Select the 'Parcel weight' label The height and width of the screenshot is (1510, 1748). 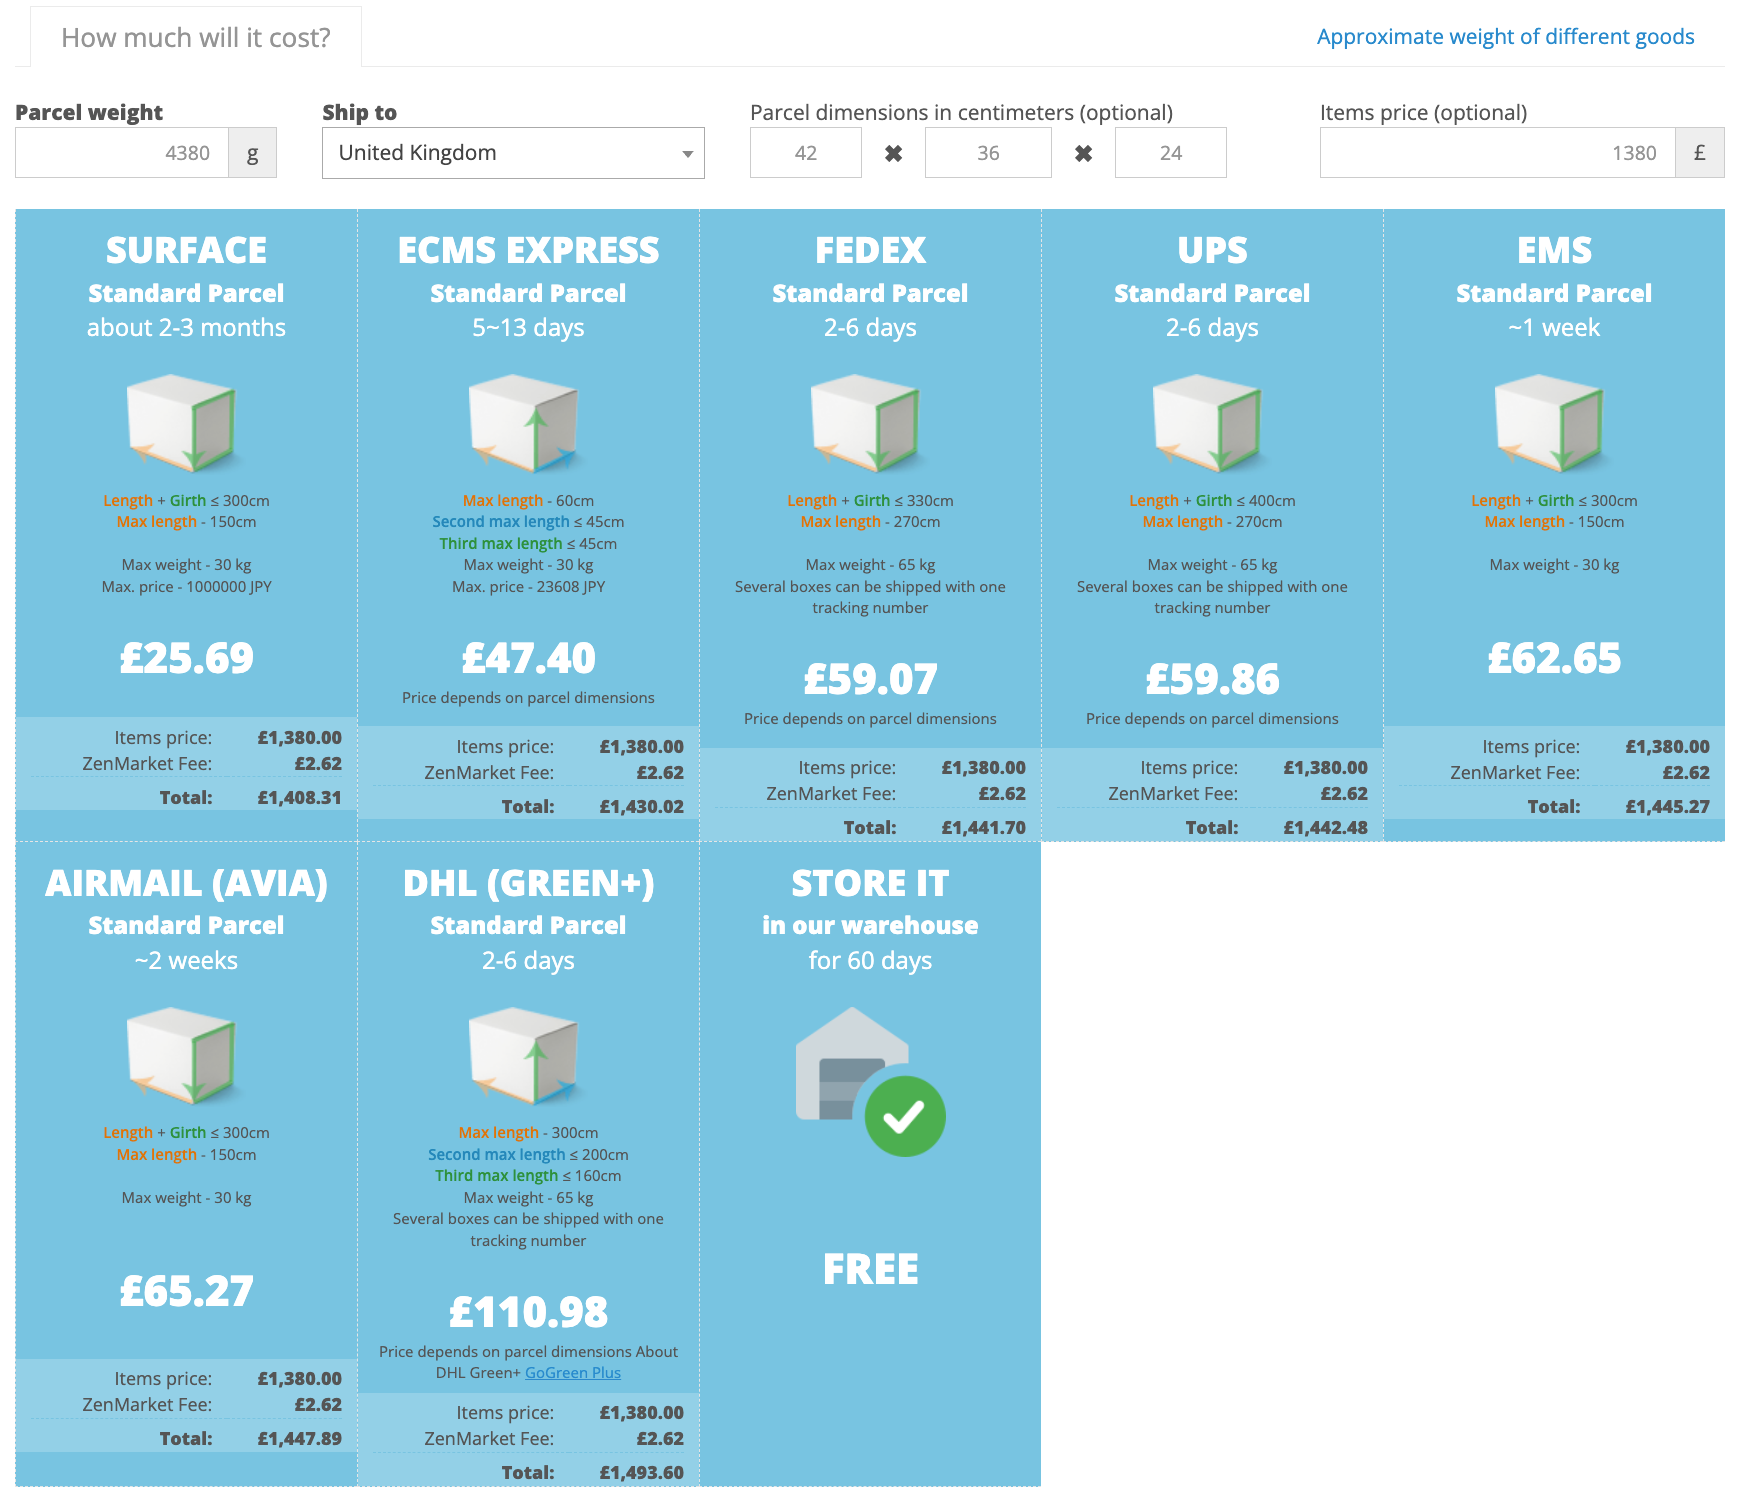pyautogui.click(x=89, y=112)
